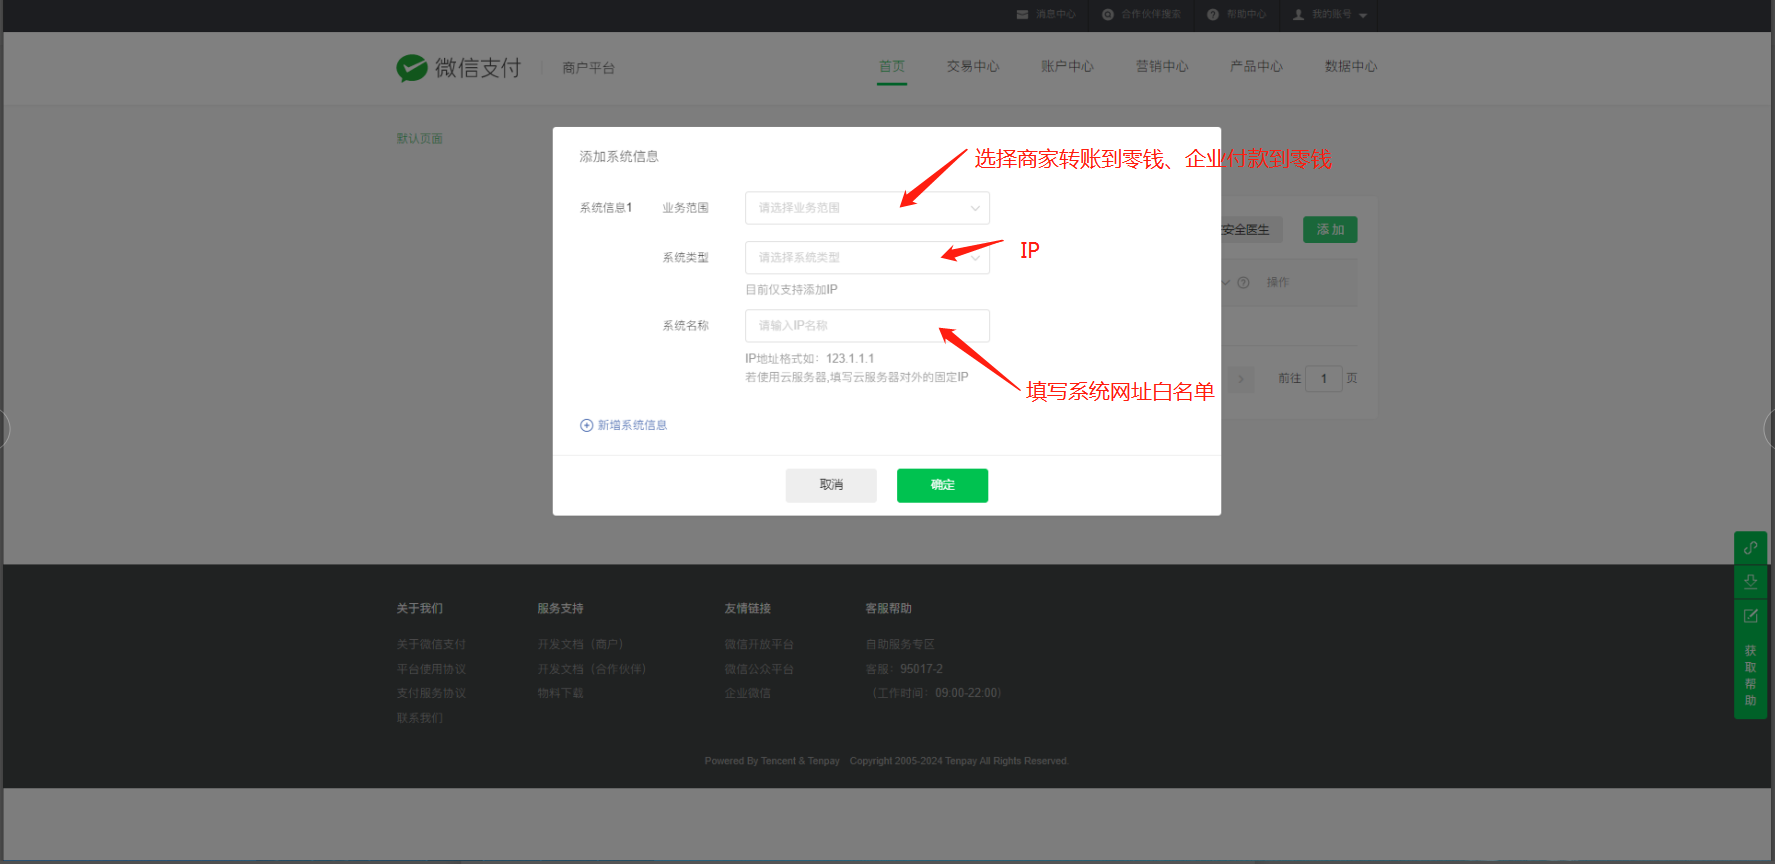Click the page number input box

pos(1323,379)
